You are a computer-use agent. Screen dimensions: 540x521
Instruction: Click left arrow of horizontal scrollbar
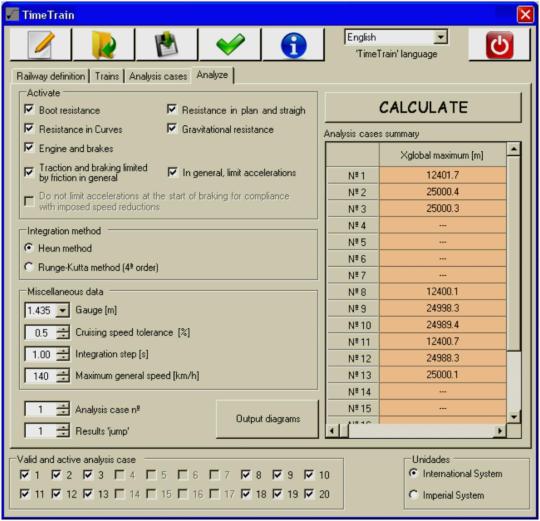click(332, 430)
